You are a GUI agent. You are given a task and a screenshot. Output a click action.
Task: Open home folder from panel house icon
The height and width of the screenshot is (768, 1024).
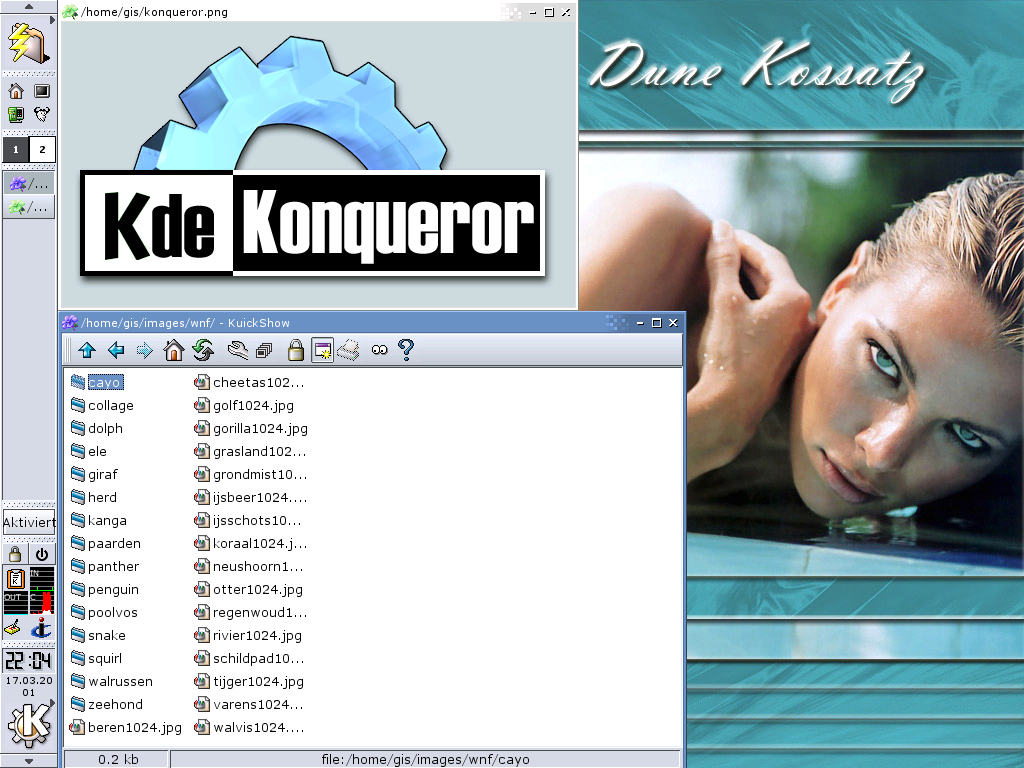[x=16, y=91]
